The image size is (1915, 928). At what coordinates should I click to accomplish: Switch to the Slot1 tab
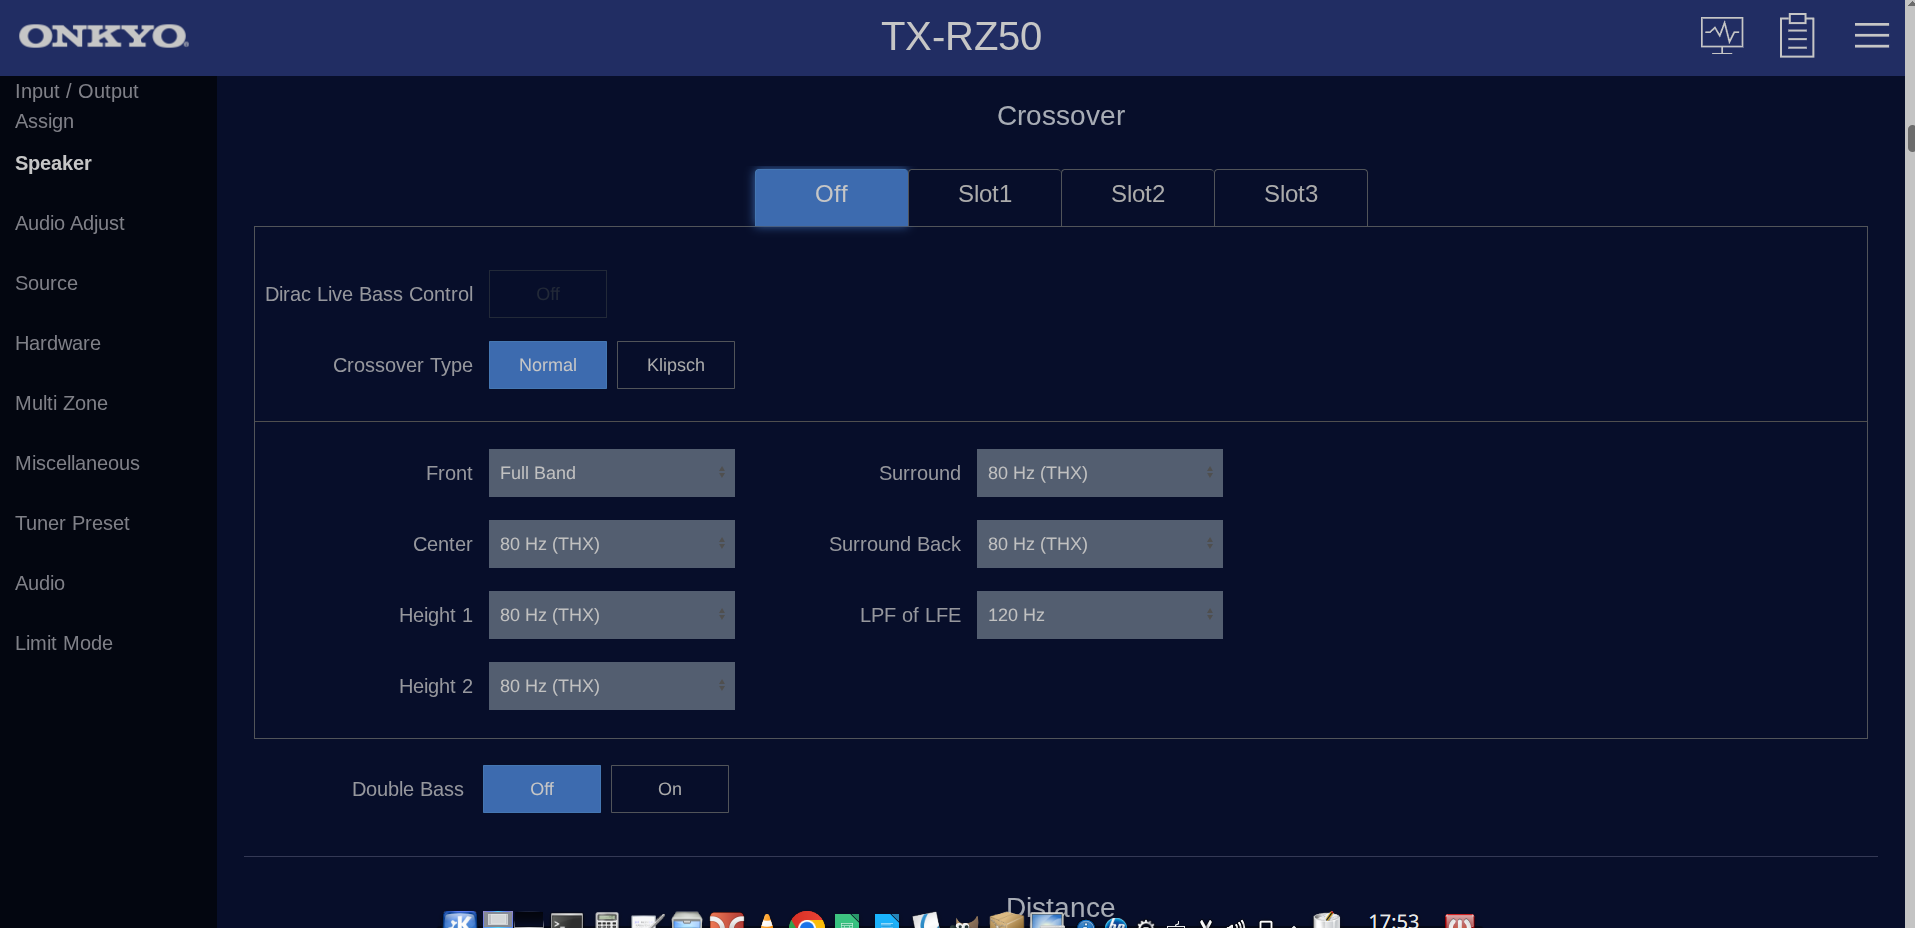[984, 195]
